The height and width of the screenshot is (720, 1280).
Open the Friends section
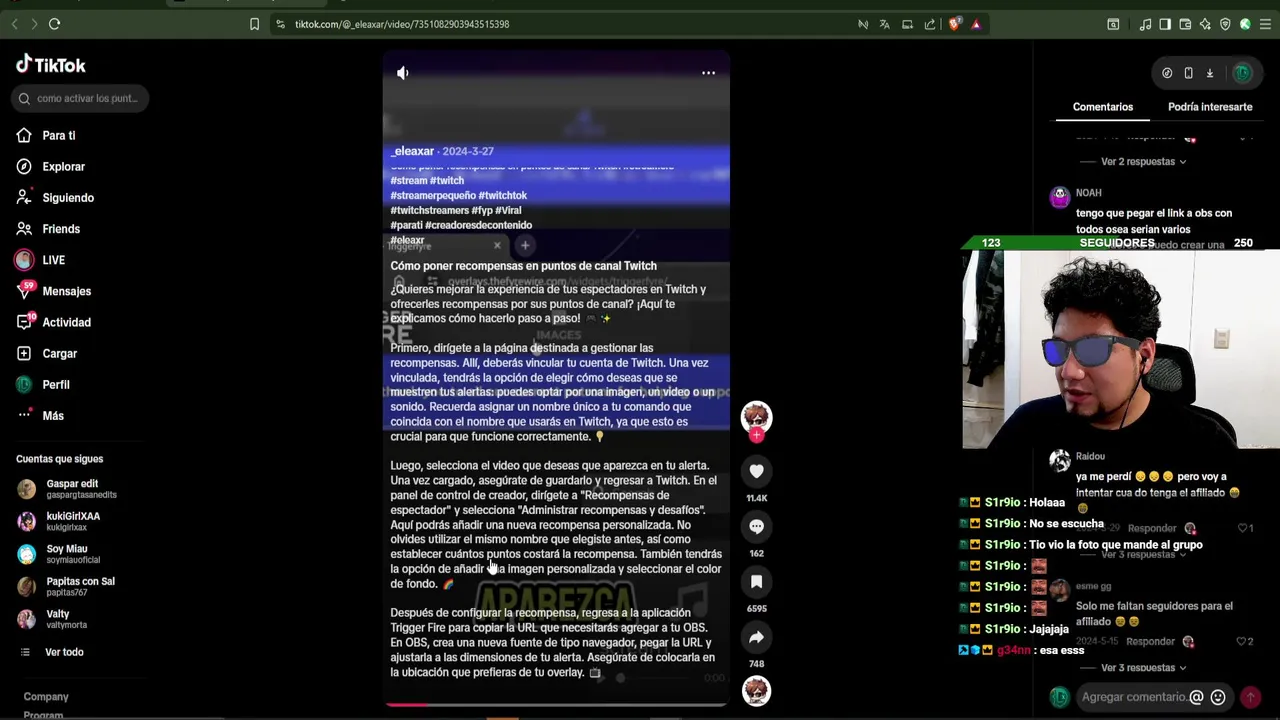click(49, 229)
